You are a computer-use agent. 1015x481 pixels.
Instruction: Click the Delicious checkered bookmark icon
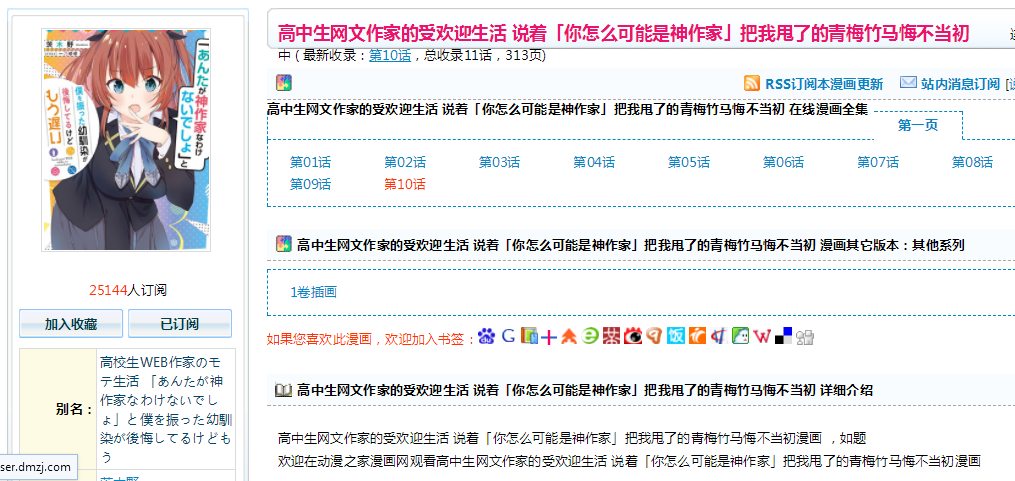pyautogui.click(x=783, y=337)
